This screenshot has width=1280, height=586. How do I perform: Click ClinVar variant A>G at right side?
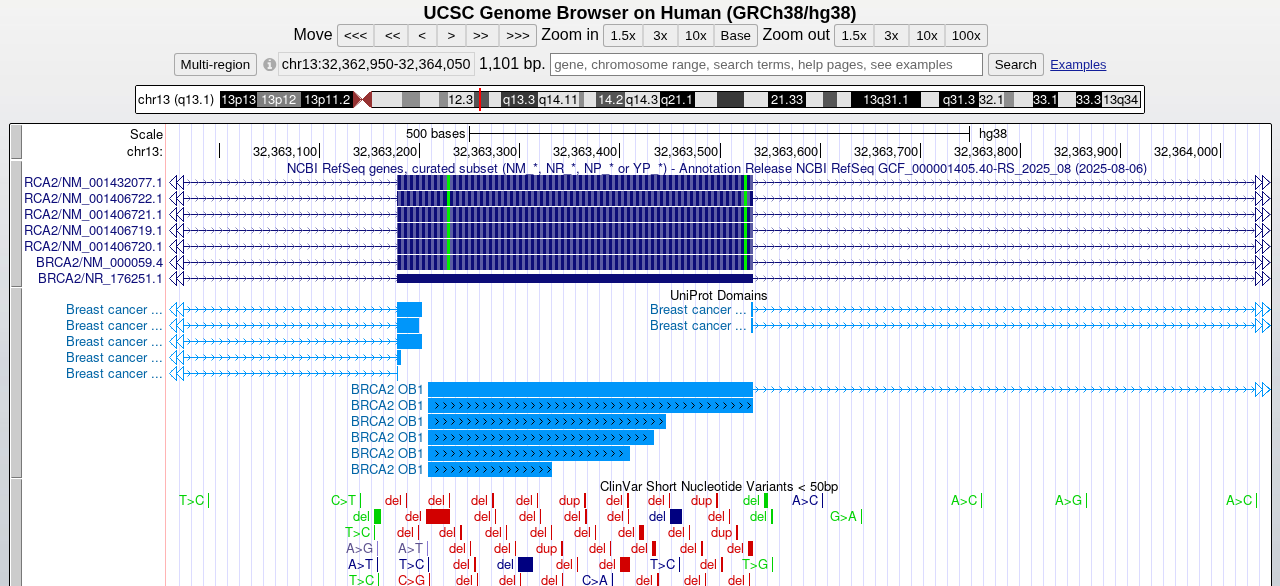pyautogui.click(x=1069, y=501)
